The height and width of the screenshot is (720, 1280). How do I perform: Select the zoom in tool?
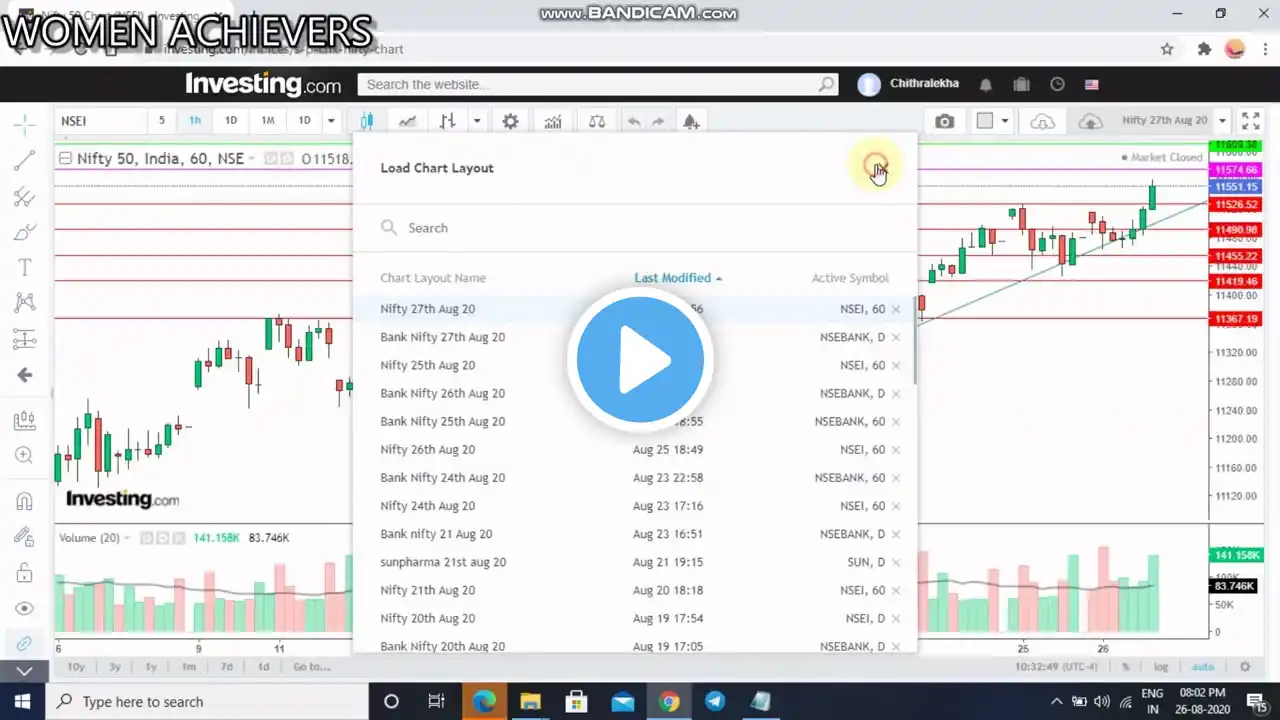click(x=25, y=456)
